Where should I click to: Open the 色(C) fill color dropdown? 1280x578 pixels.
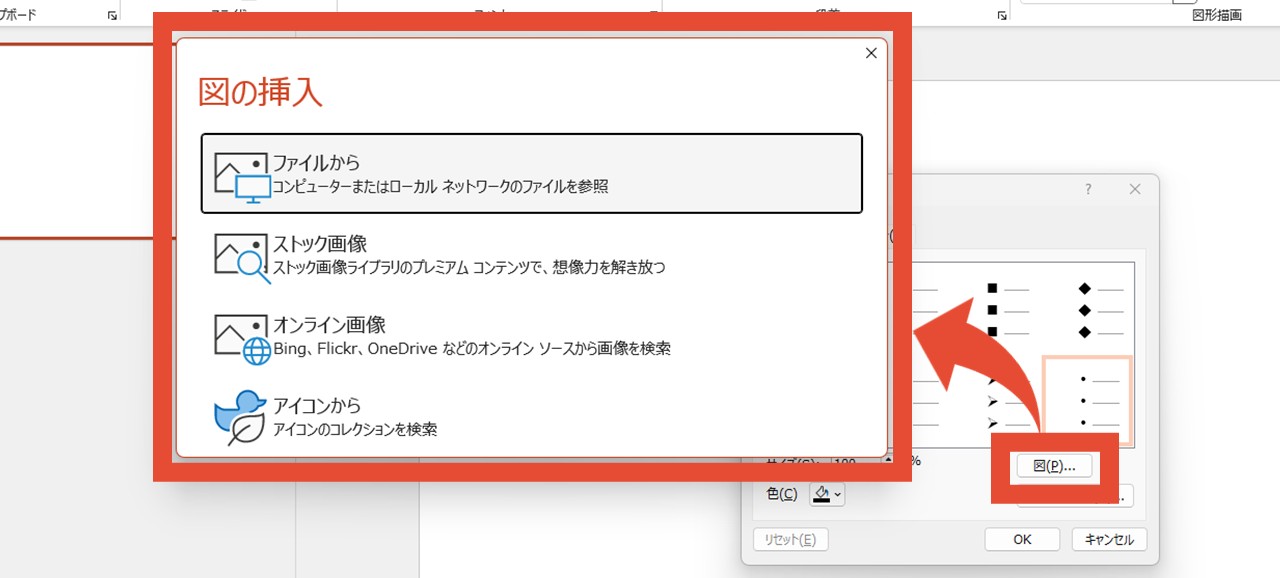827,494
